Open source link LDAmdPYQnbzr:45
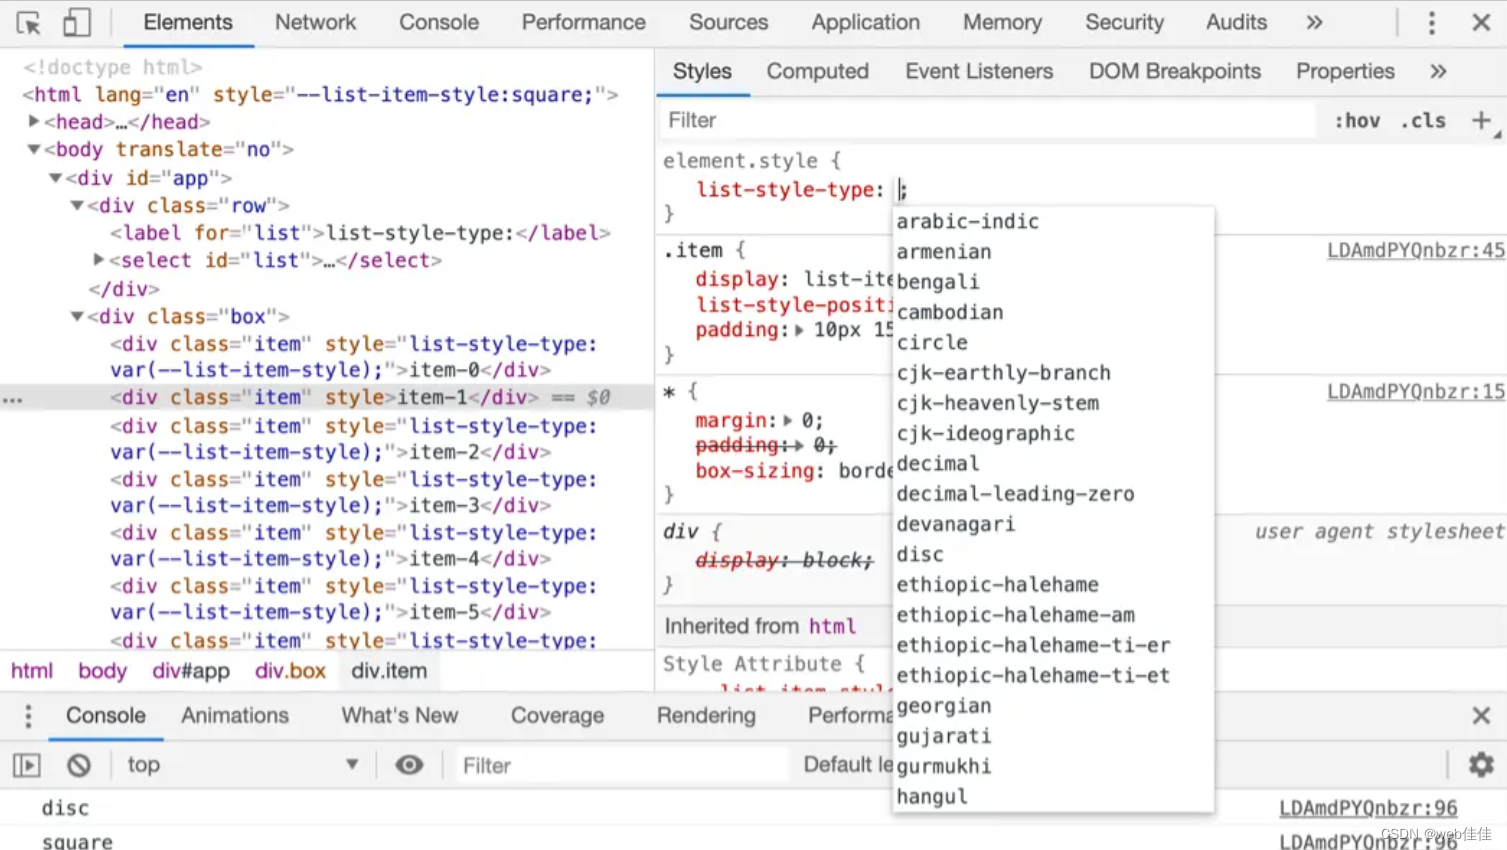This screenshot has width=1507, height=850. point(1414,250)
